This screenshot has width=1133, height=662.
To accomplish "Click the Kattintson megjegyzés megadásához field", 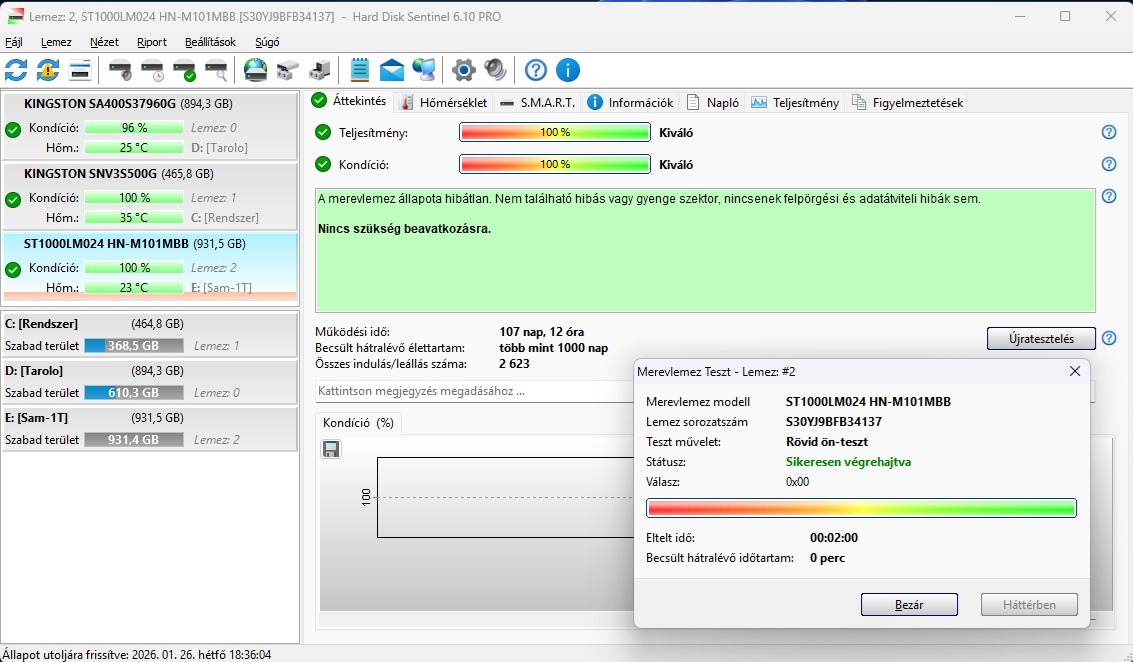I will tap(474, 391).
